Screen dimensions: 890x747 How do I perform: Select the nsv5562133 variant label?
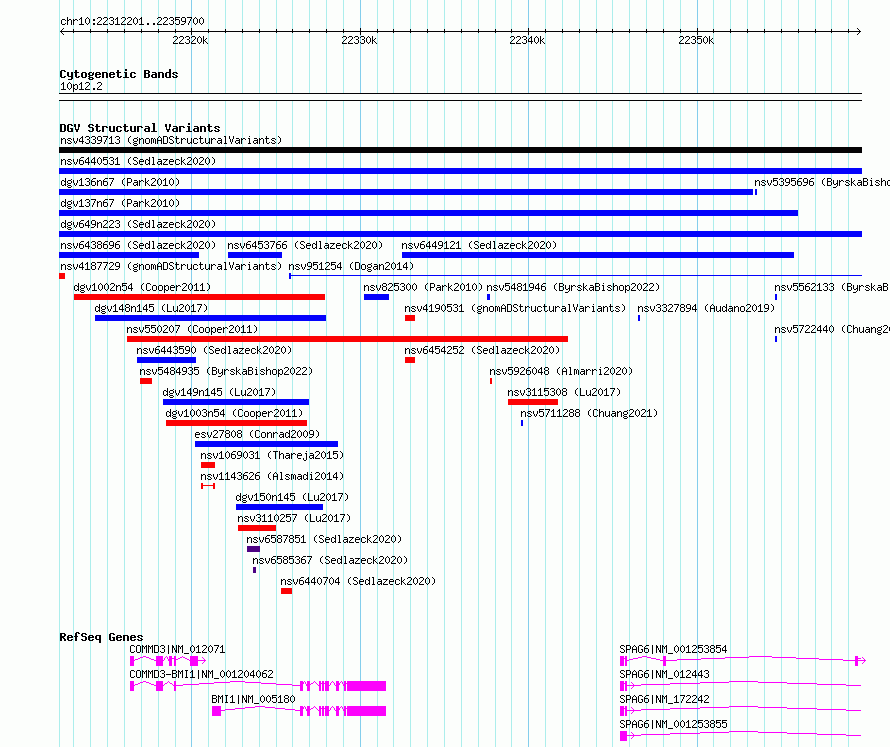(x=832, y=287)
